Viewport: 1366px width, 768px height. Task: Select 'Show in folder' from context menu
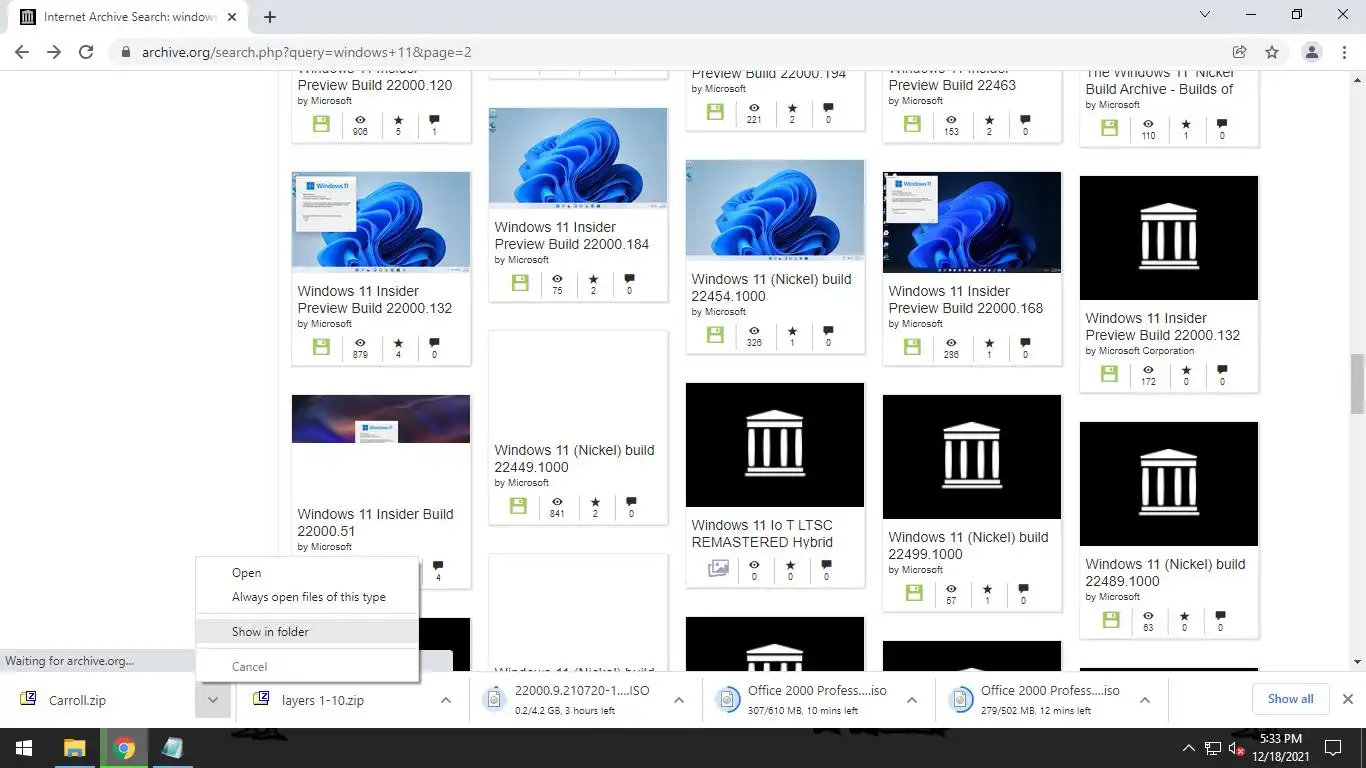point(307,631)
